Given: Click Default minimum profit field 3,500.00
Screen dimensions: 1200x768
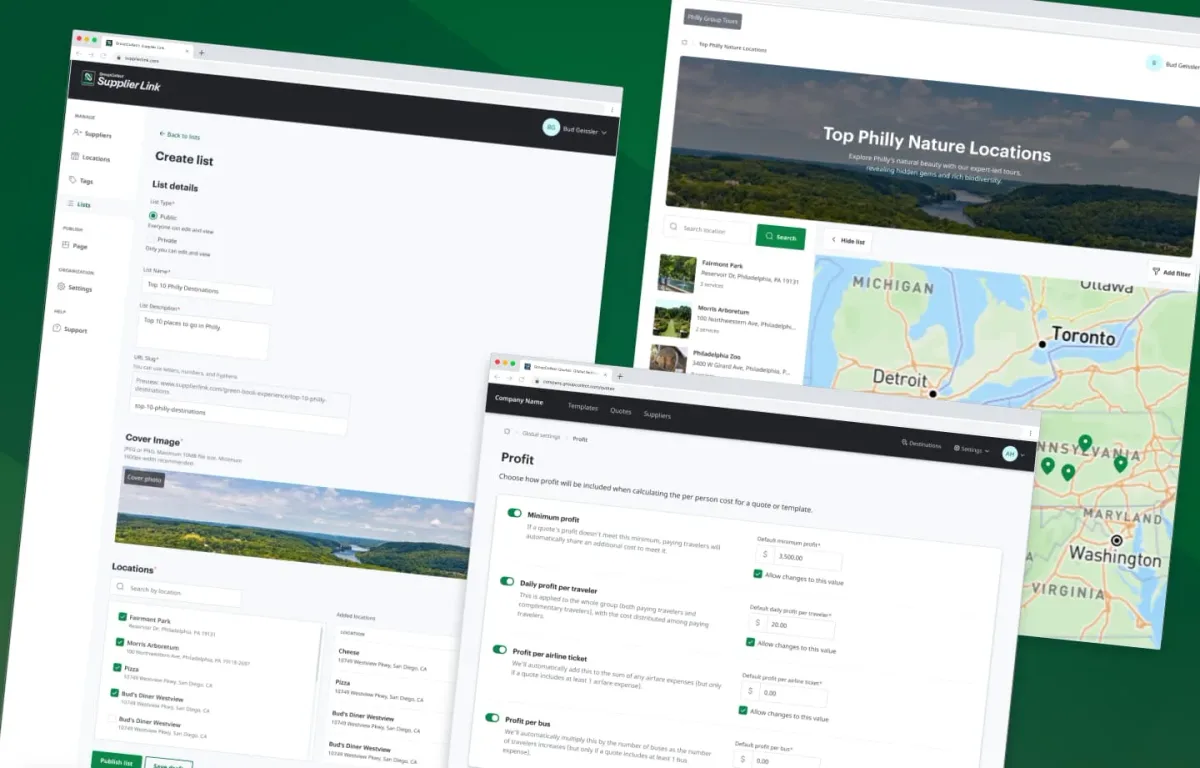Looking at the screenshot, I should (x=799, y=557).
